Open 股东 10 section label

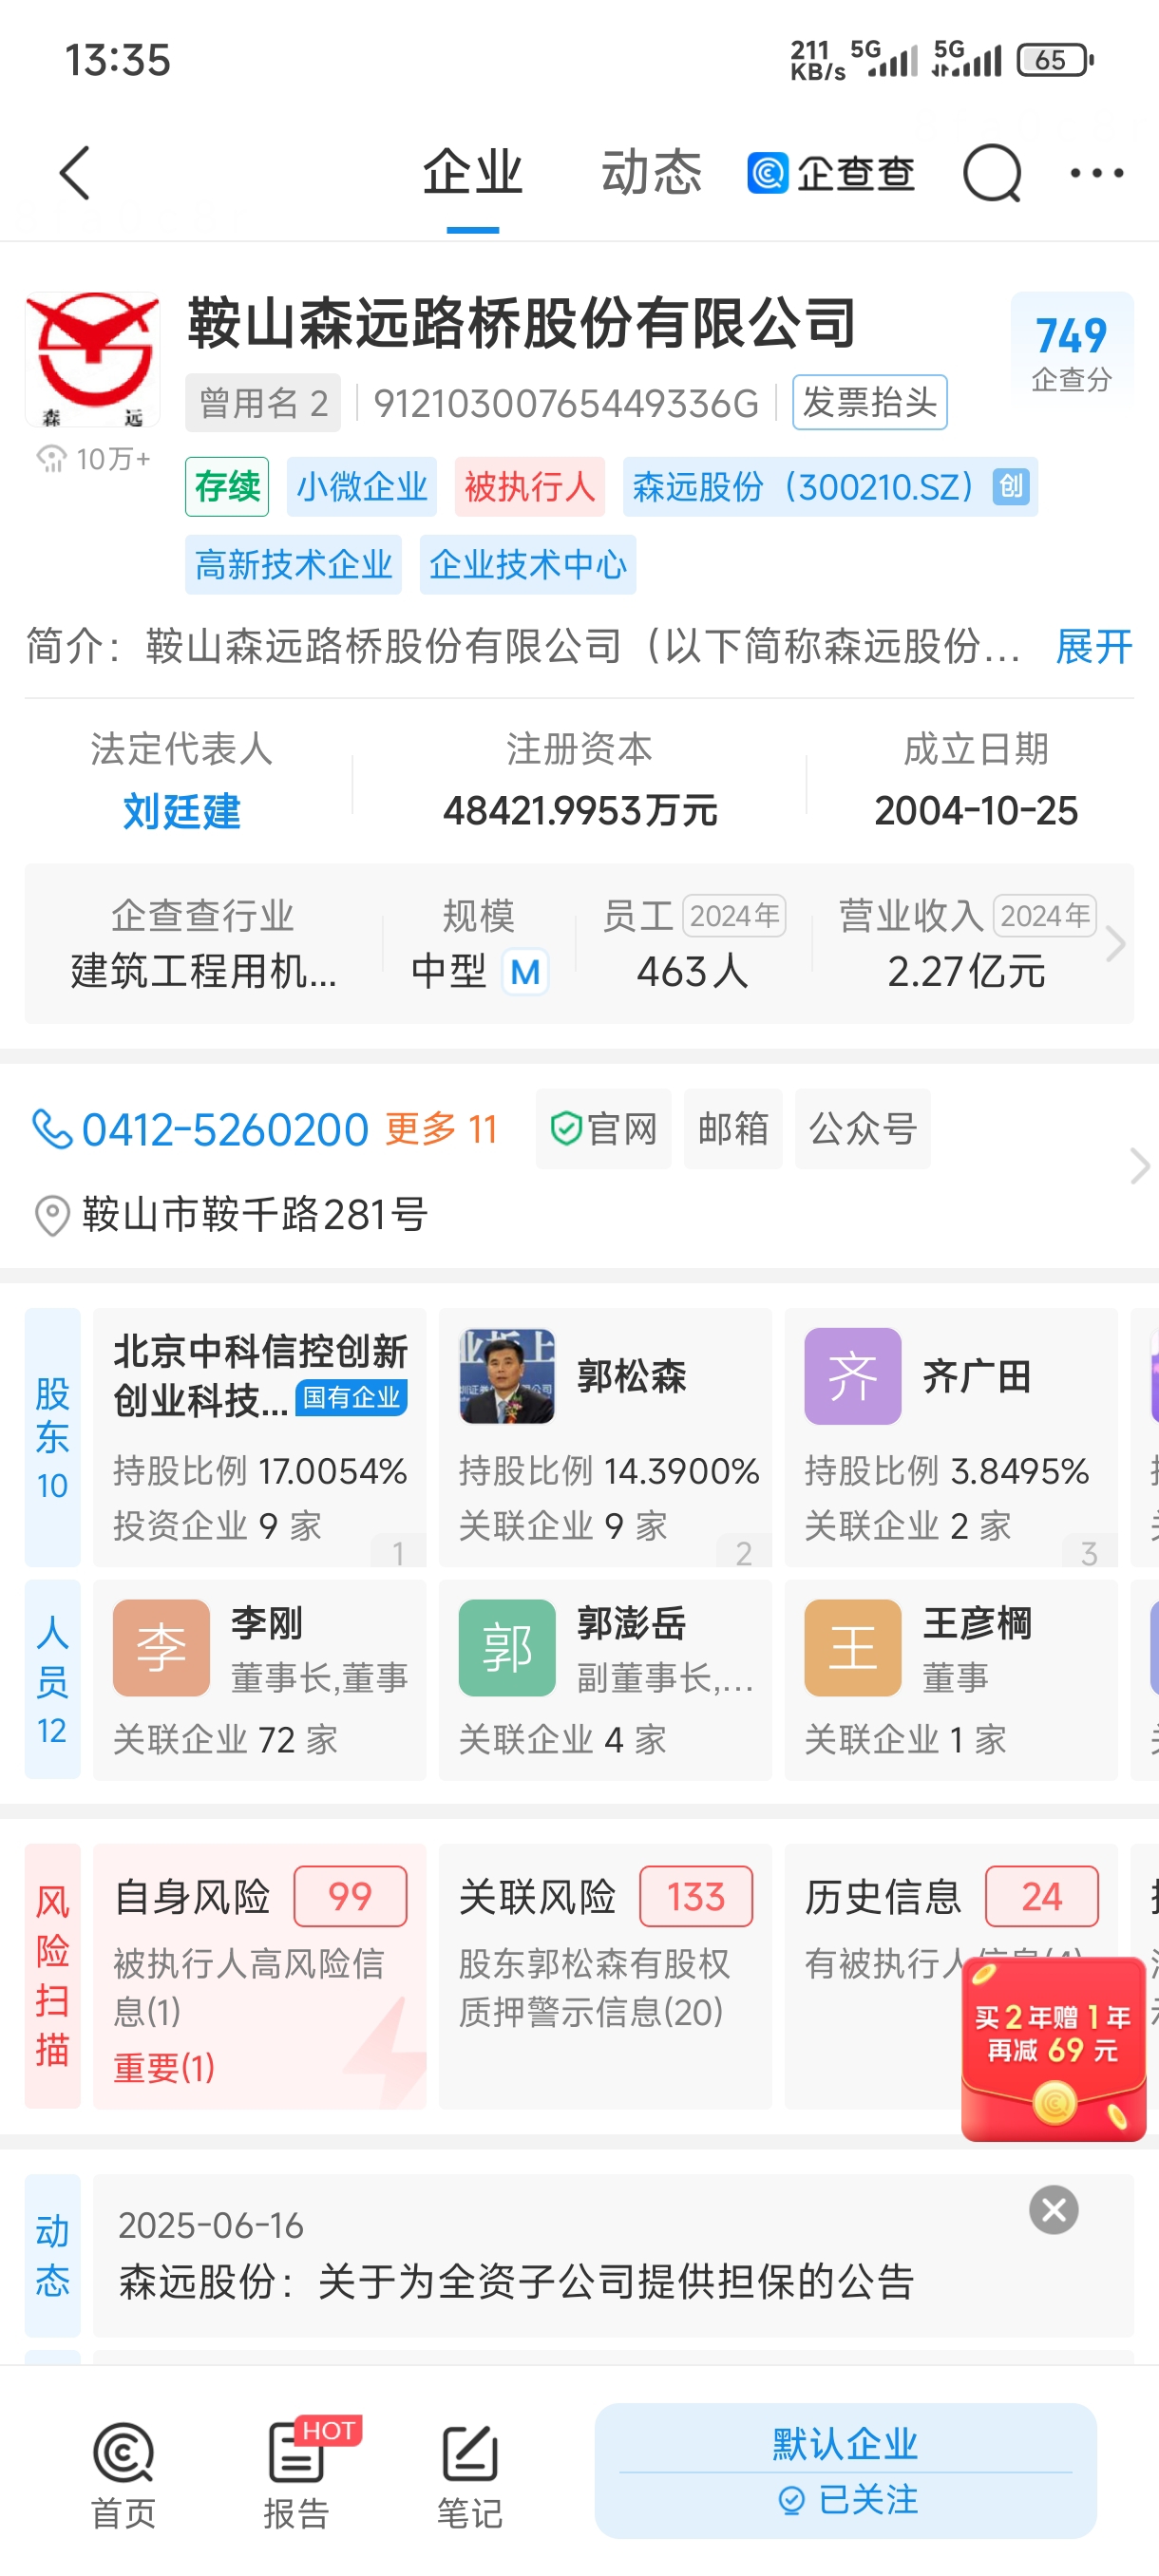point(52,1437)
